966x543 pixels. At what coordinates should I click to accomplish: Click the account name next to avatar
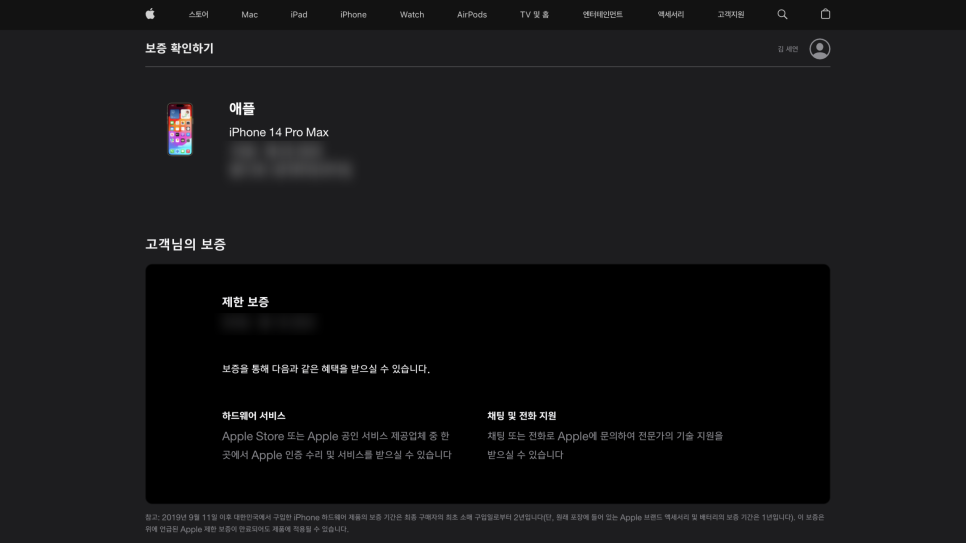787,49
